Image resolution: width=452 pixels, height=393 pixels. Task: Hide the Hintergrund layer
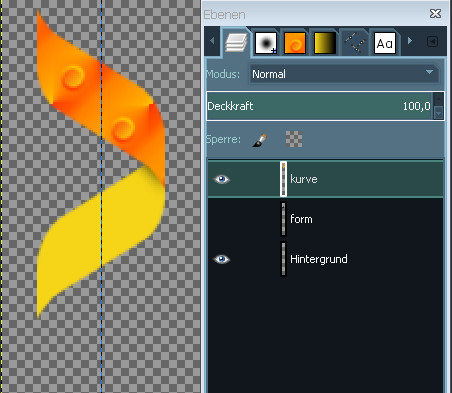click(222, 259)
